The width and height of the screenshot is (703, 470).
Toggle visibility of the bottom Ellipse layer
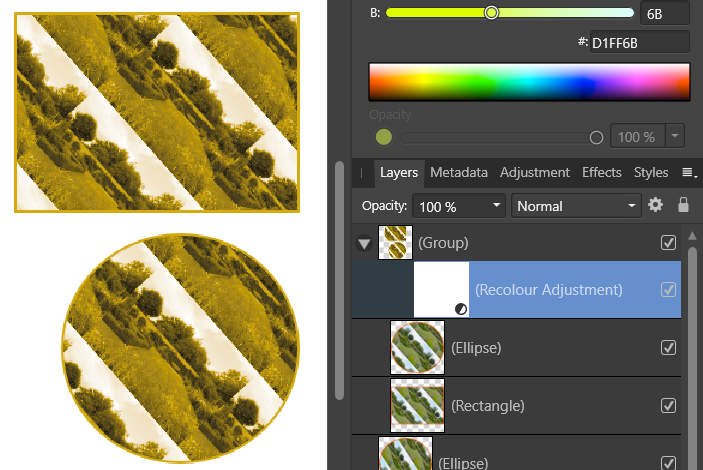(668, 463)
